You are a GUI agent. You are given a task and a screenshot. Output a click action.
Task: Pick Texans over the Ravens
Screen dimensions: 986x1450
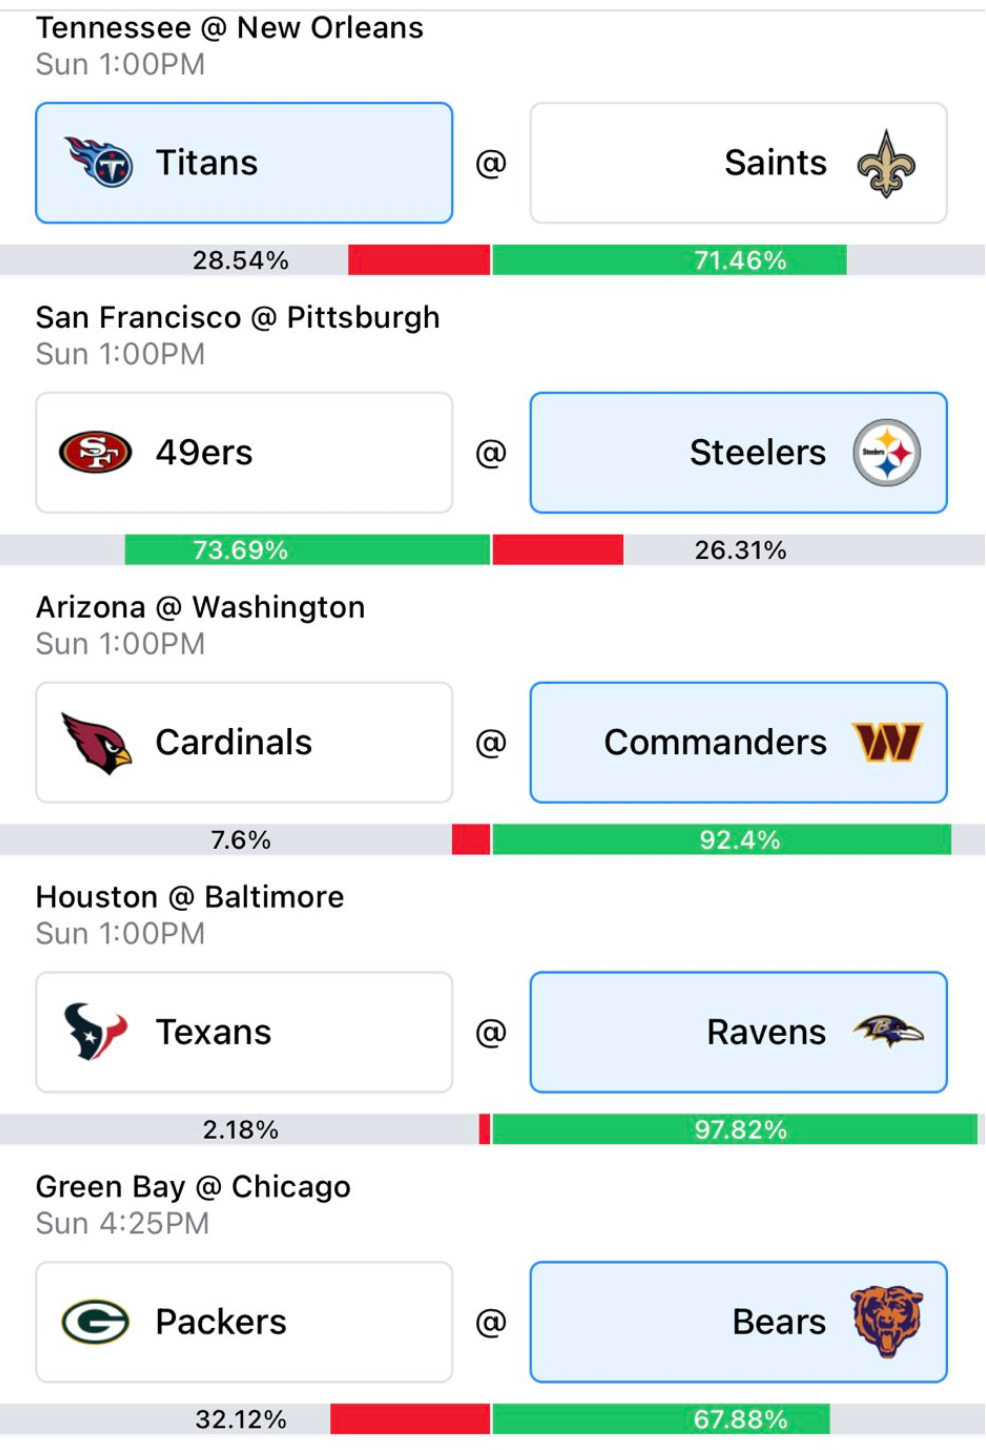244,1032
